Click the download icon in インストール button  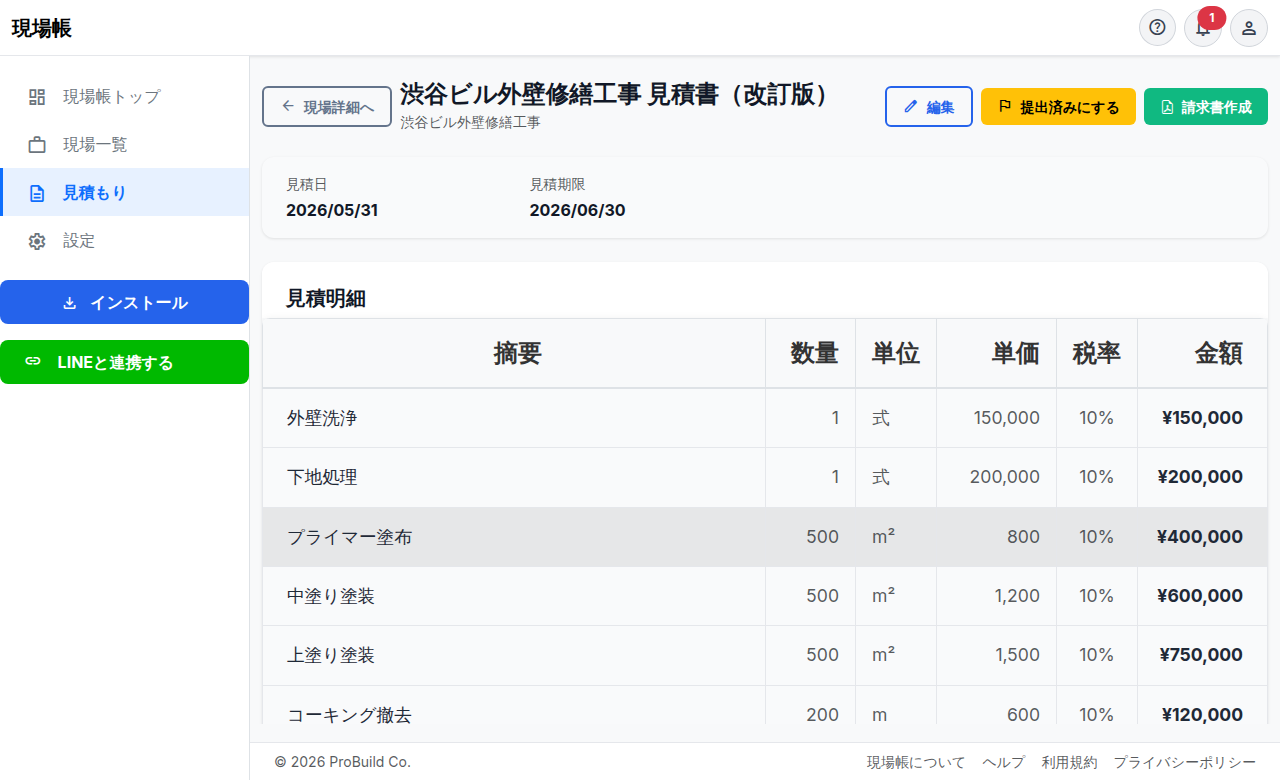70,303
